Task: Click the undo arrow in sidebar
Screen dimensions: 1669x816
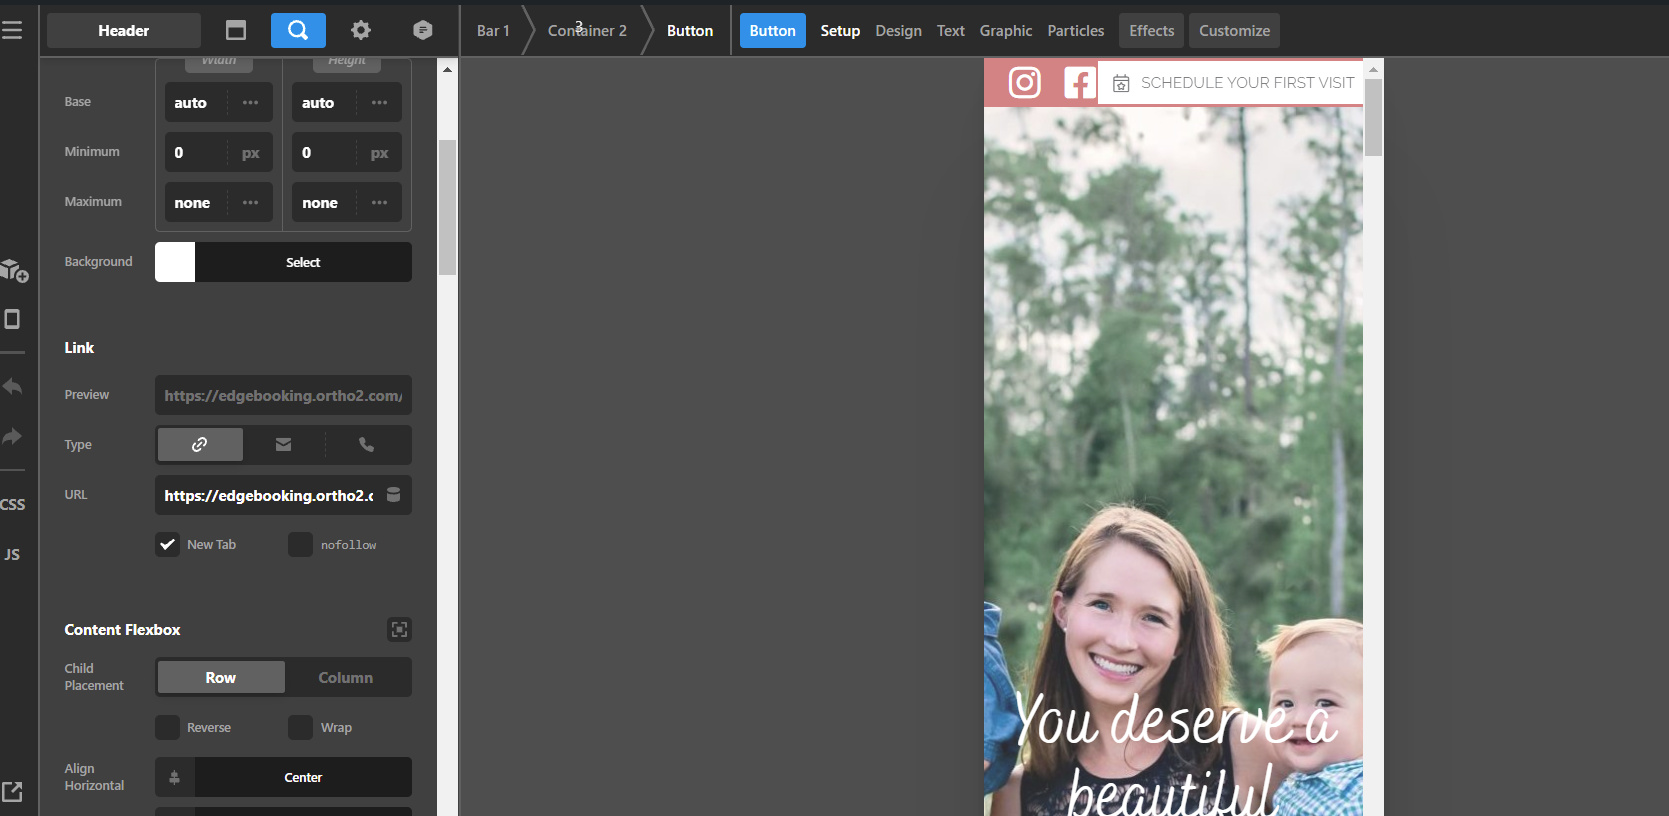Action: [13, 387]
